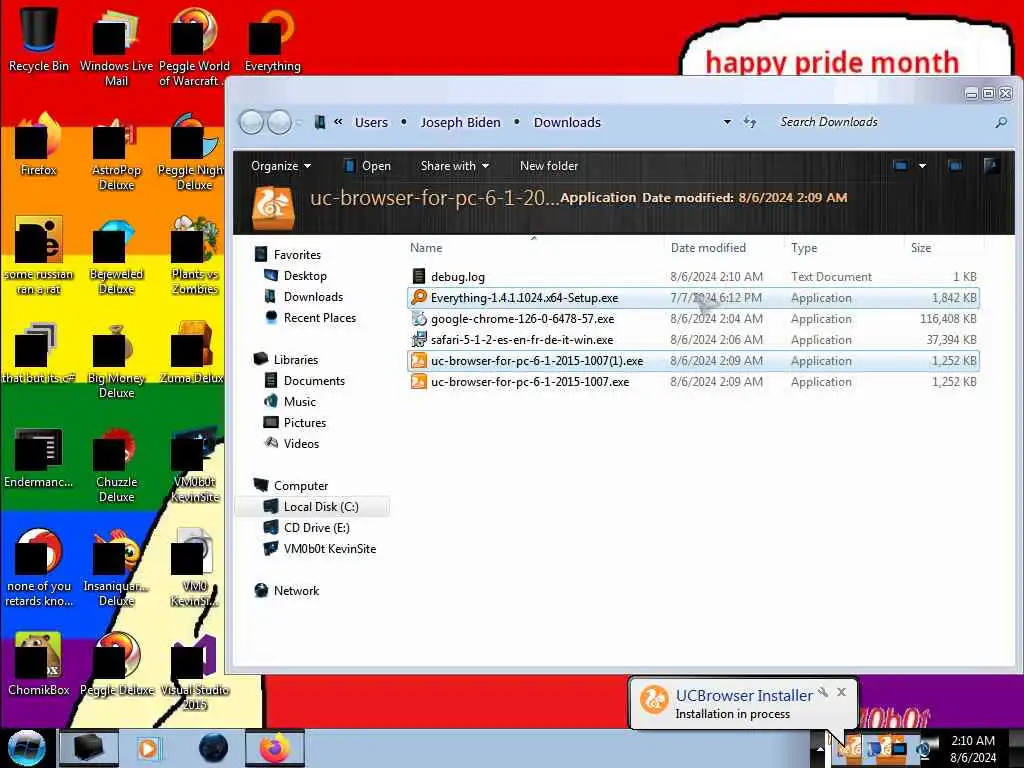The height and width of the screenshot is (768, 1024).
Task: Open Visual Studio 2015 desktop icon
Action: [x=195, y=671]
